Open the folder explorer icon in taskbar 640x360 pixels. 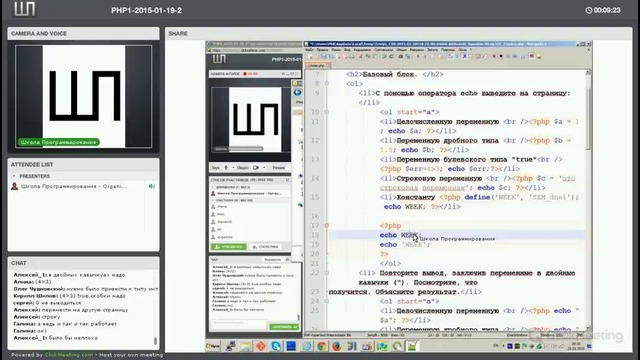(246, 346)
